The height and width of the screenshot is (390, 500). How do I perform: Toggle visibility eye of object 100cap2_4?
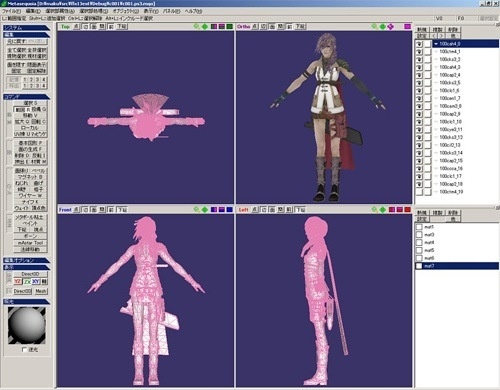(419, 75)
